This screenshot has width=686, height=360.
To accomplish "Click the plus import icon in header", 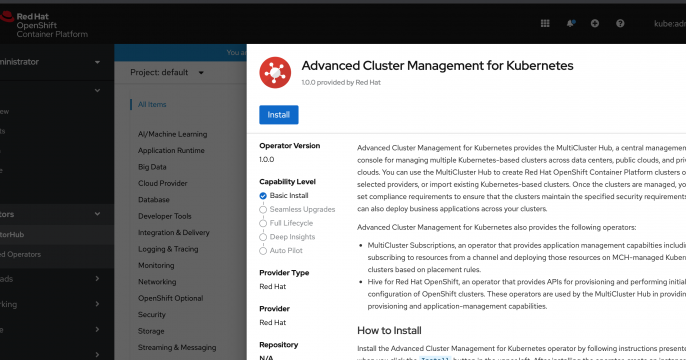I will click(595, 24).
